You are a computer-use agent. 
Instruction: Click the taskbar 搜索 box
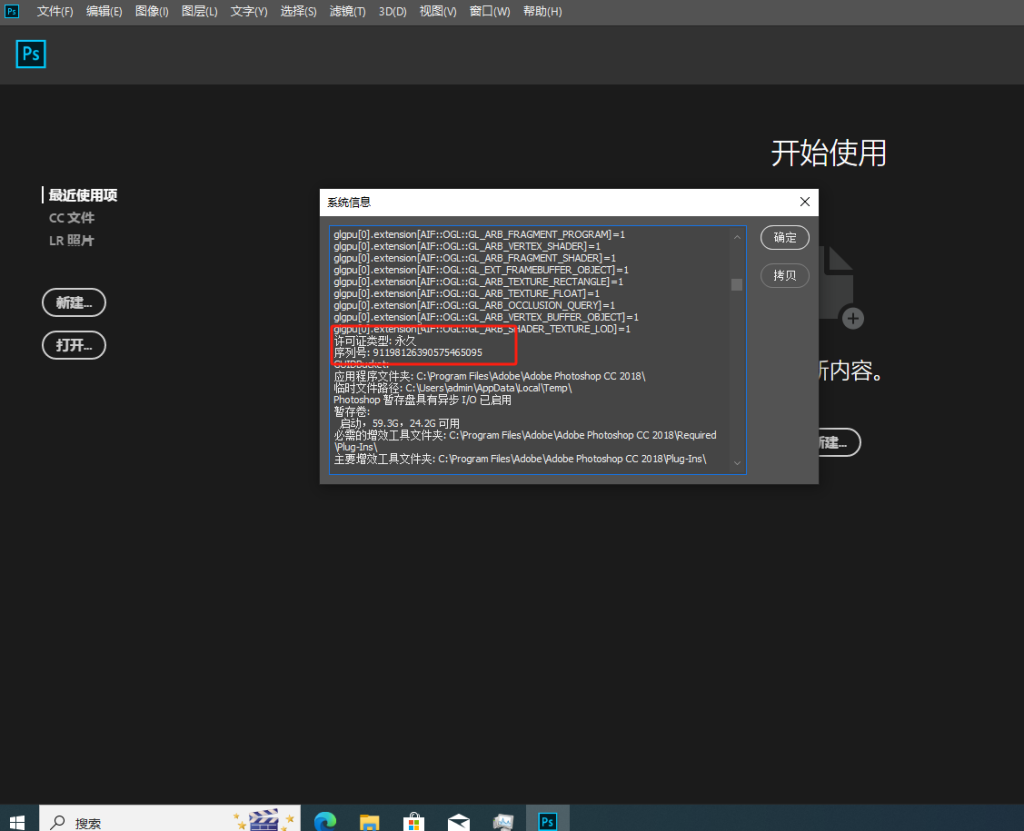[170, 820]
